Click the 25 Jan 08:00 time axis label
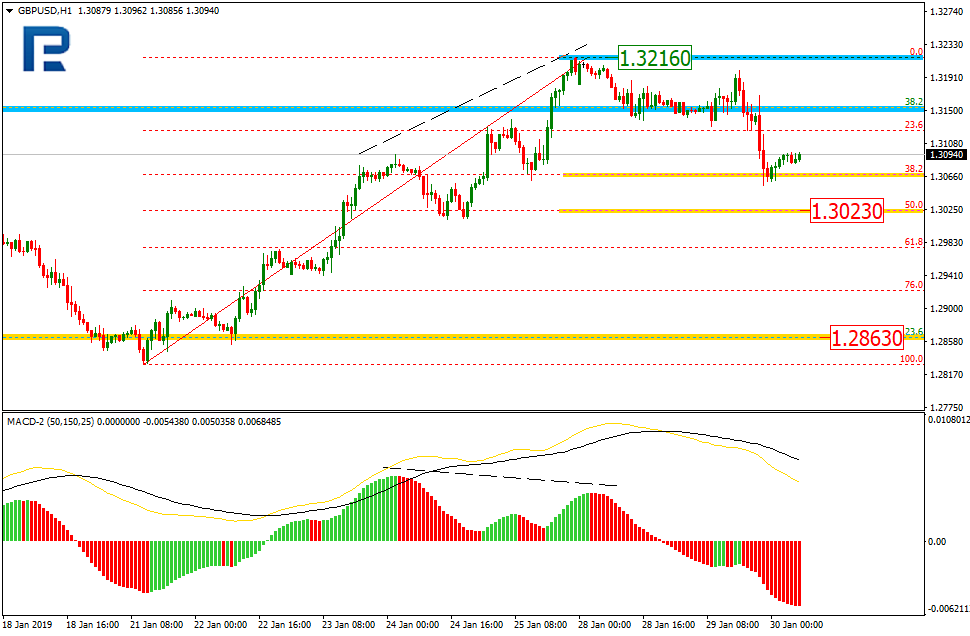 pos(541,625)
